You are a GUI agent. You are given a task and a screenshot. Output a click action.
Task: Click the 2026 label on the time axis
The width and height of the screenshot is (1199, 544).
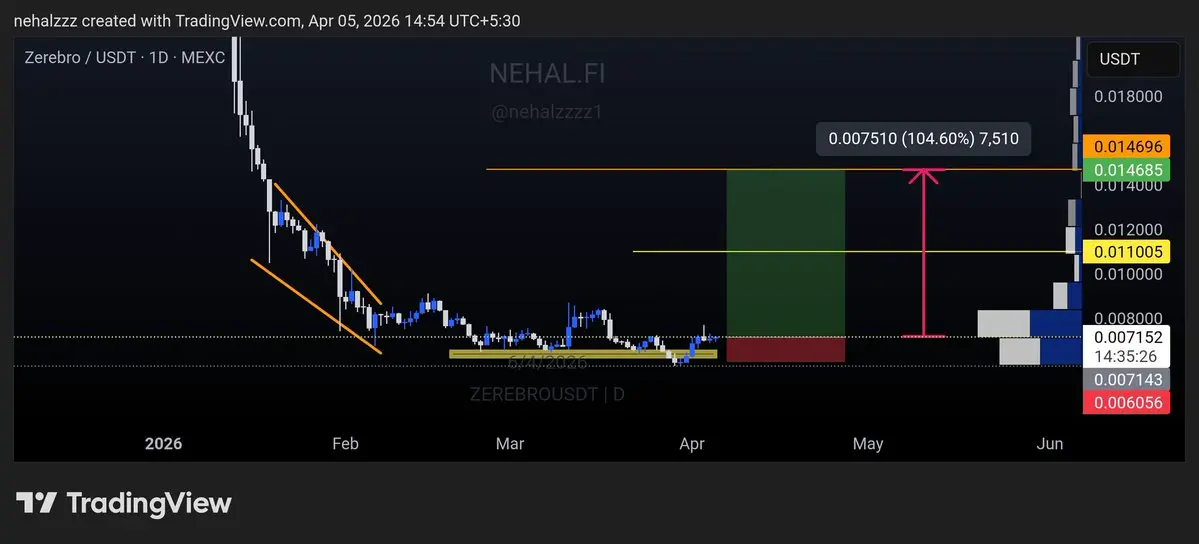pos(163,444)
